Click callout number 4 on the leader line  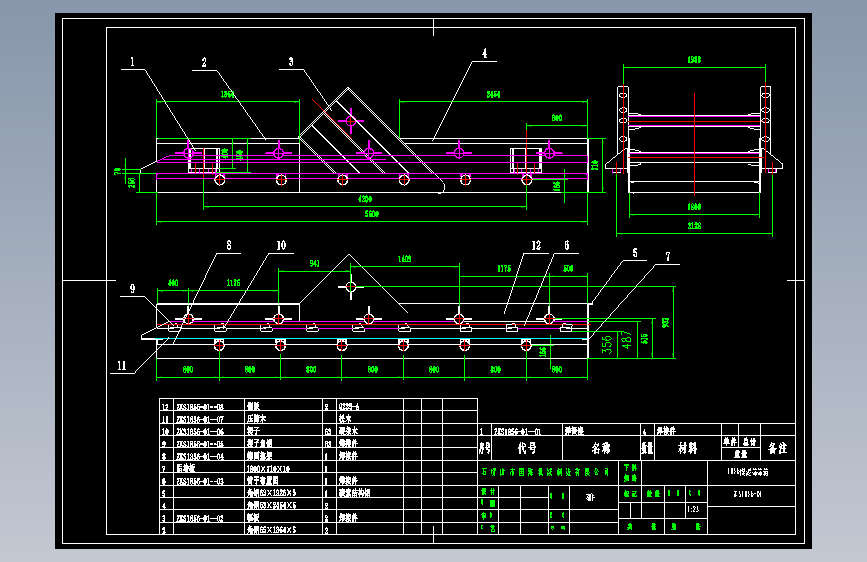click(x=484, y=54)
